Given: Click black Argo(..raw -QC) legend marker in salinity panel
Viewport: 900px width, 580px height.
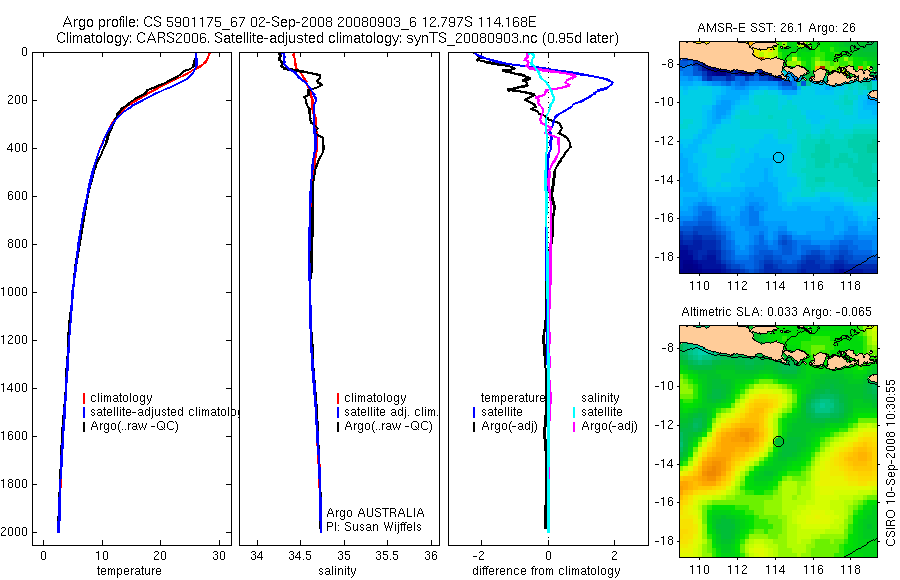Looking at the screenshot, I should pos(338,426).
